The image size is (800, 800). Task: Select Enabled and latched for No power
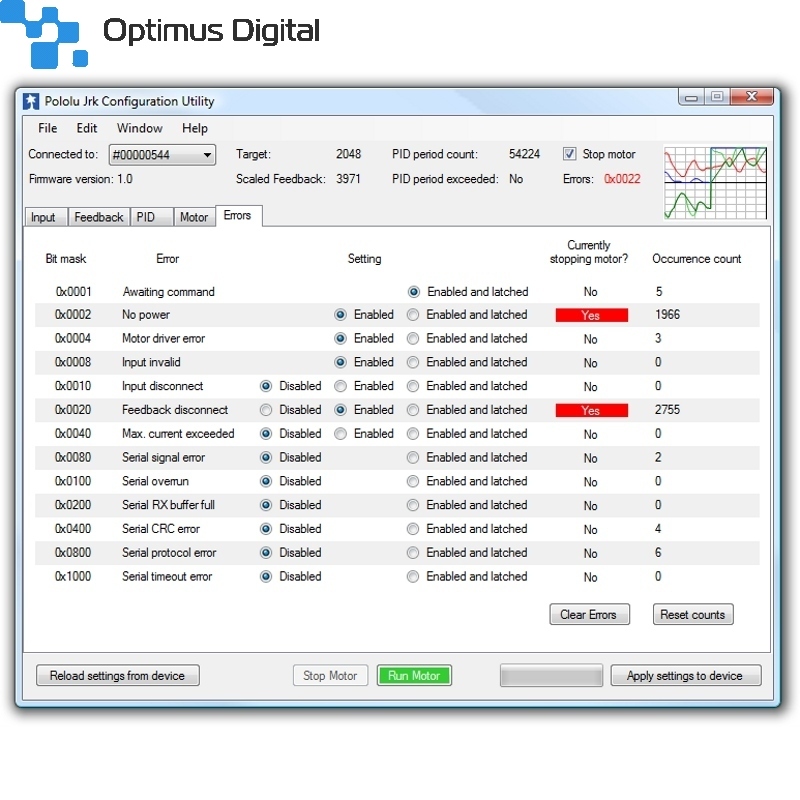point(413,315)
